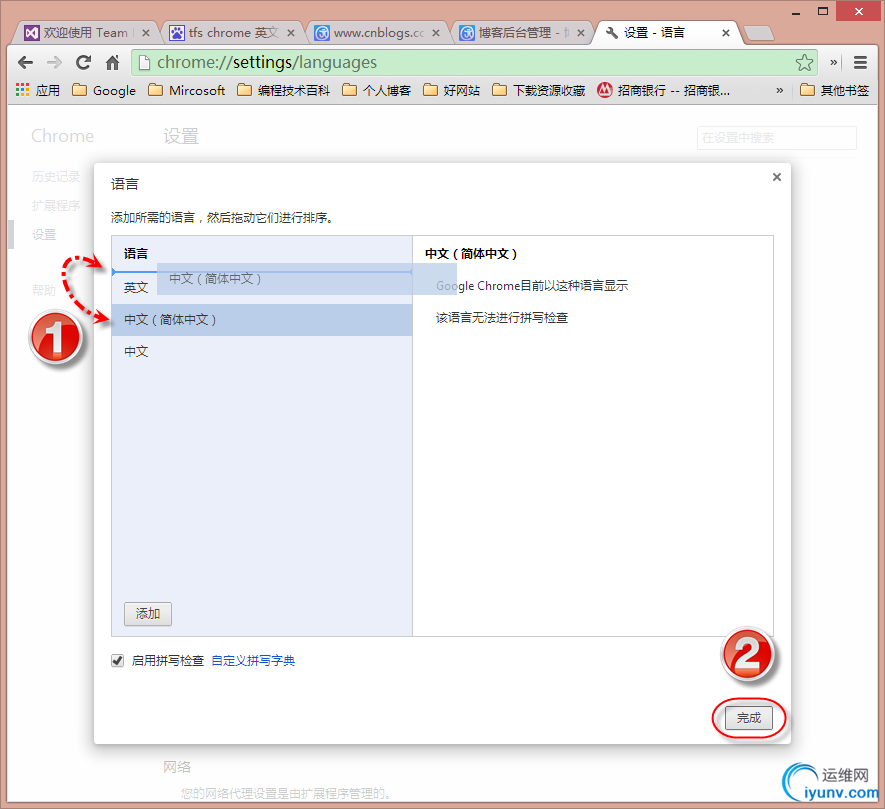Open the Chrome hamburger menu
Viewport: 885px width, 809px height.
tap(860, 63)
